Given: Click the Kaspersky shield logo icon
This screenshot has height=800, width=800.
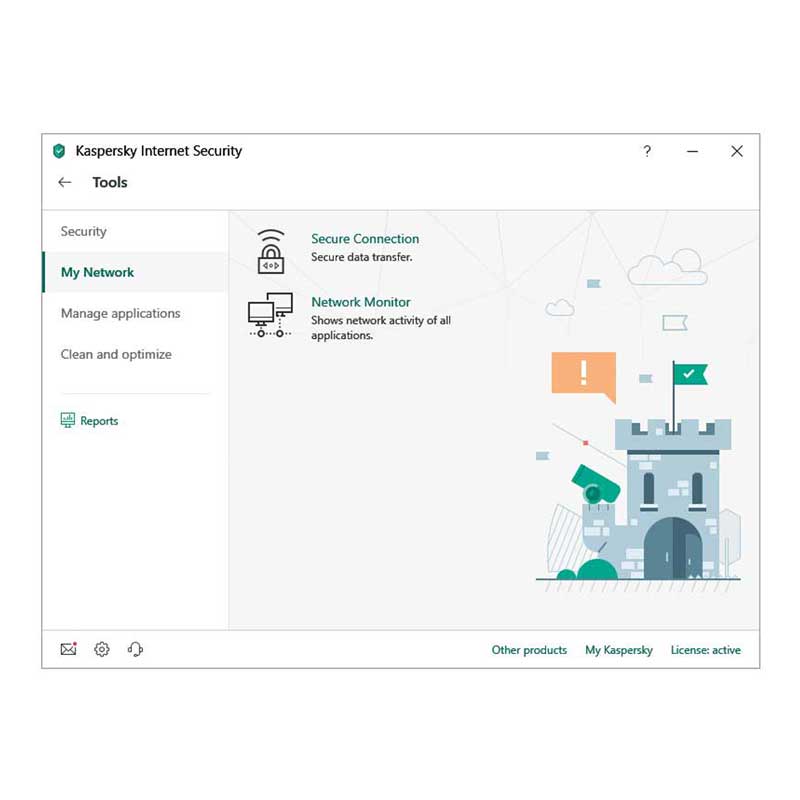Looking at the screenshot, I should 59,151.
